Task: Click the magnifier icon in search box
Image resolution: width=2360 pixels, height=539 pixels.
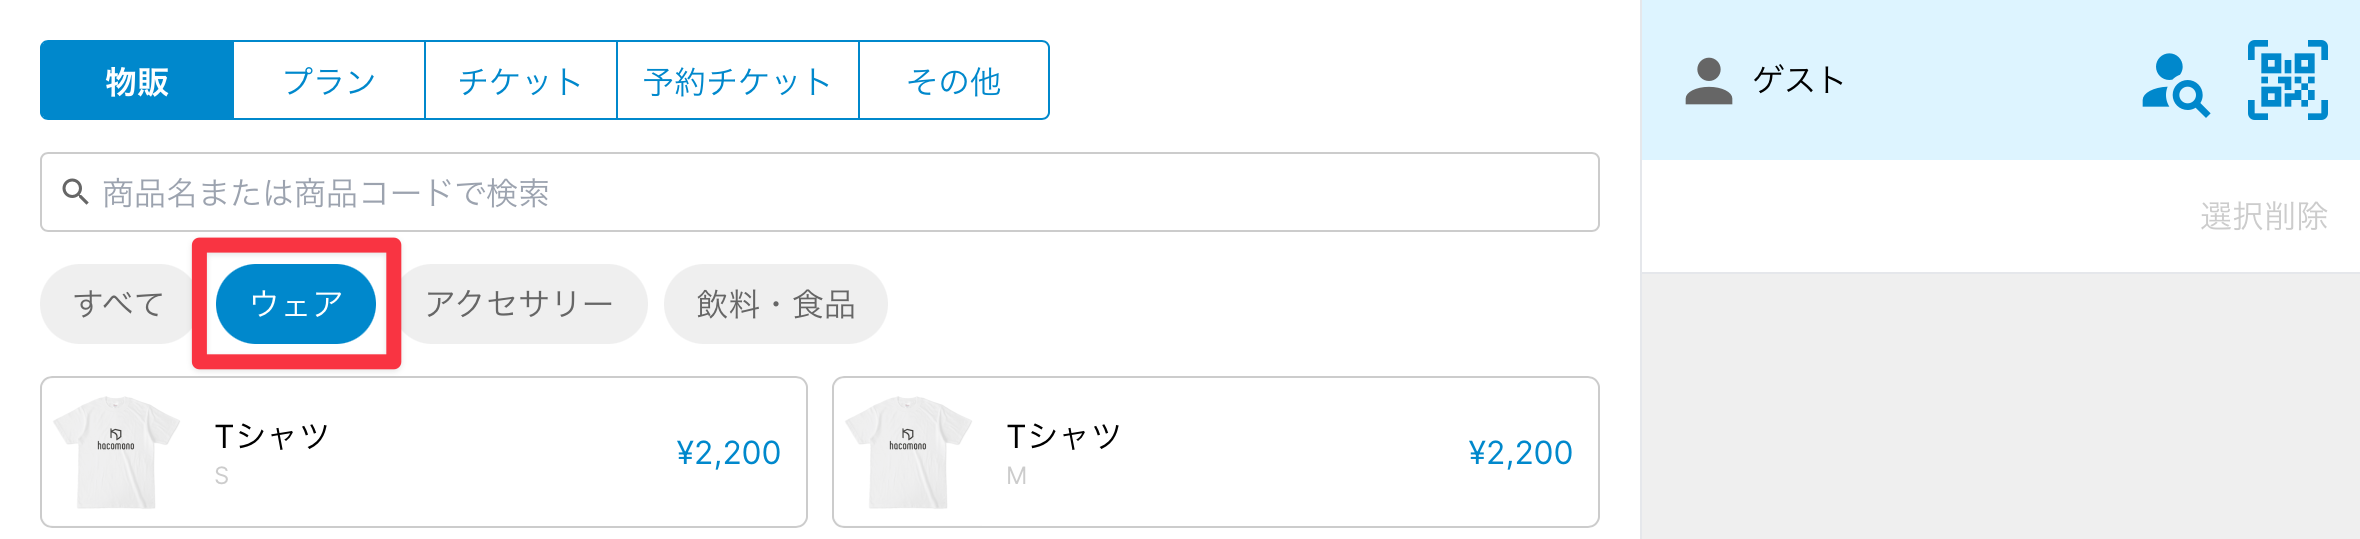Action: (75, 191)
